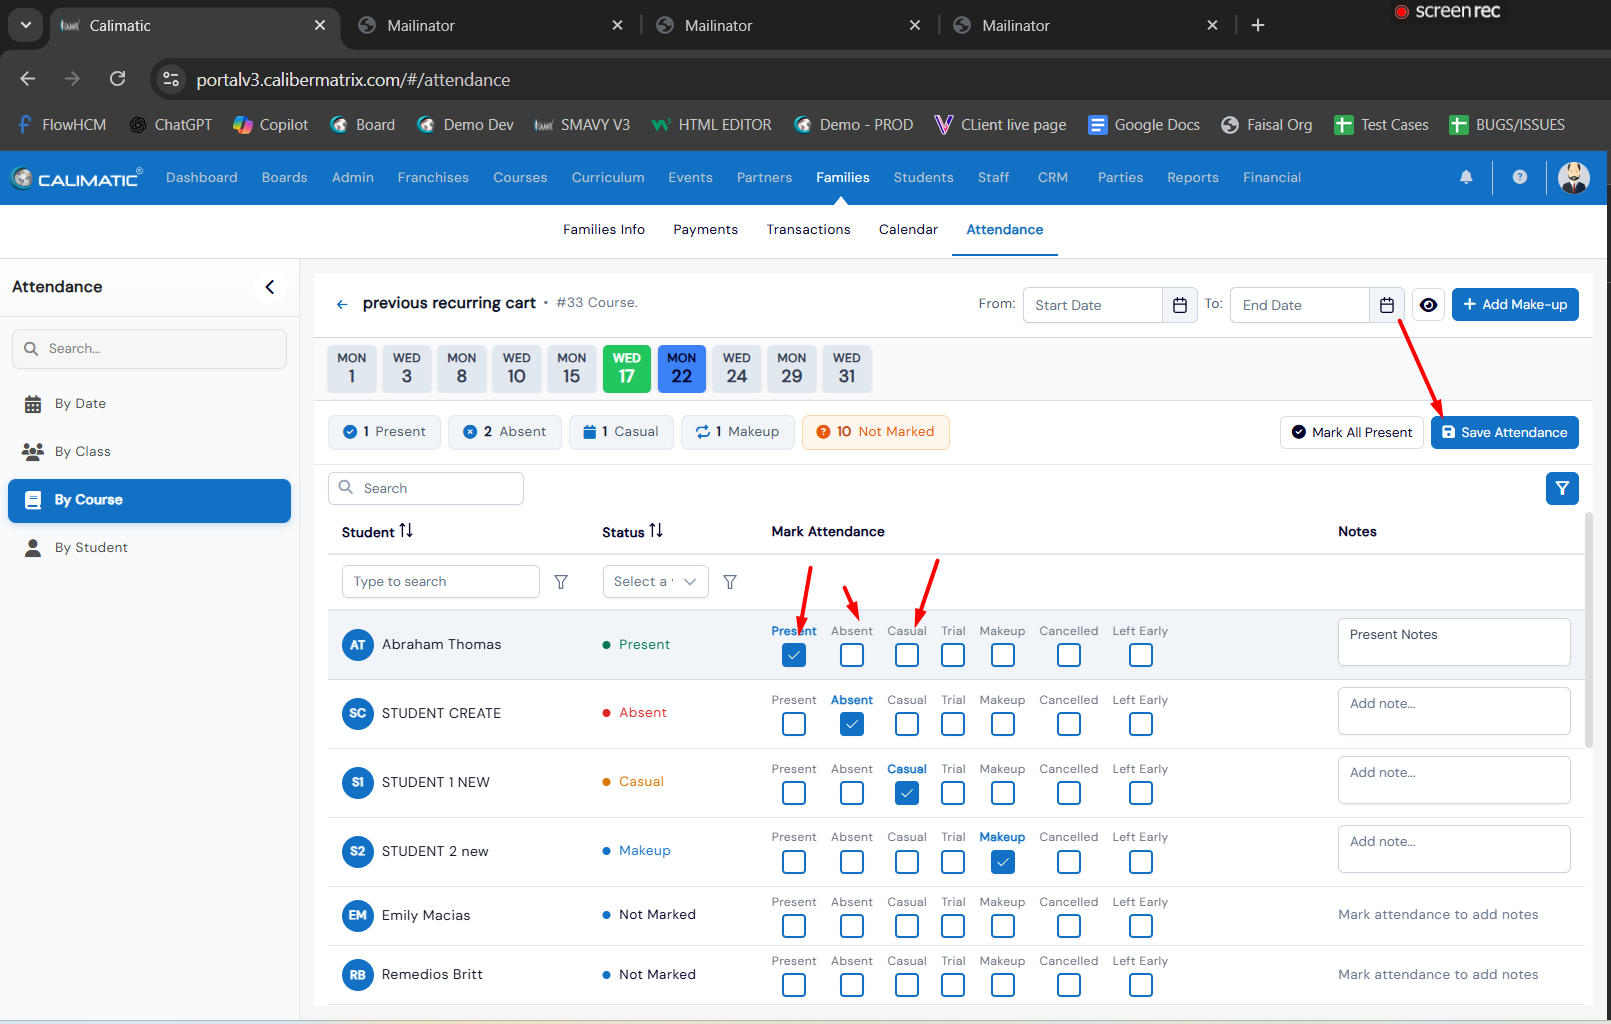Open the help question mark icon
The image size is (1611, 1024).
pos(1519,177)
